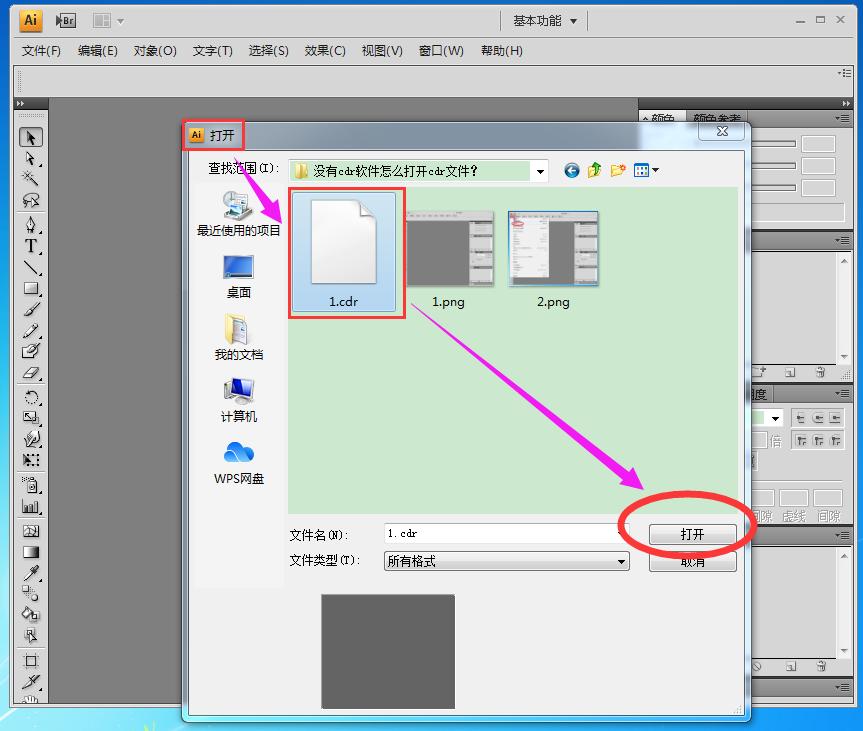Image resolution: width=863 pixels, height=731 pixels.
Task: Click the Gradient swatch in the toolbar
Action: pos(31,551)
